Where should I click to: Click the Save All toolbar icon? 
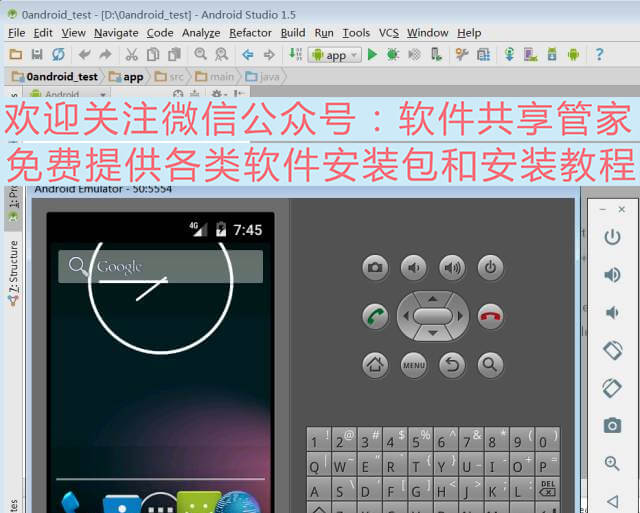tap(37, 54)
